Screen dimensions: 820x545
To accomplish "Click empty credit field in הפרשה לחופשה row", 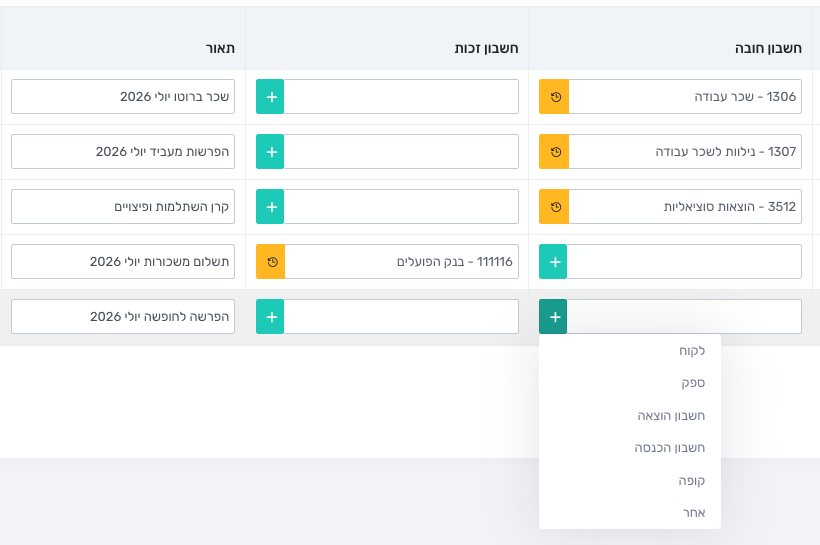I will pos(401,316).
